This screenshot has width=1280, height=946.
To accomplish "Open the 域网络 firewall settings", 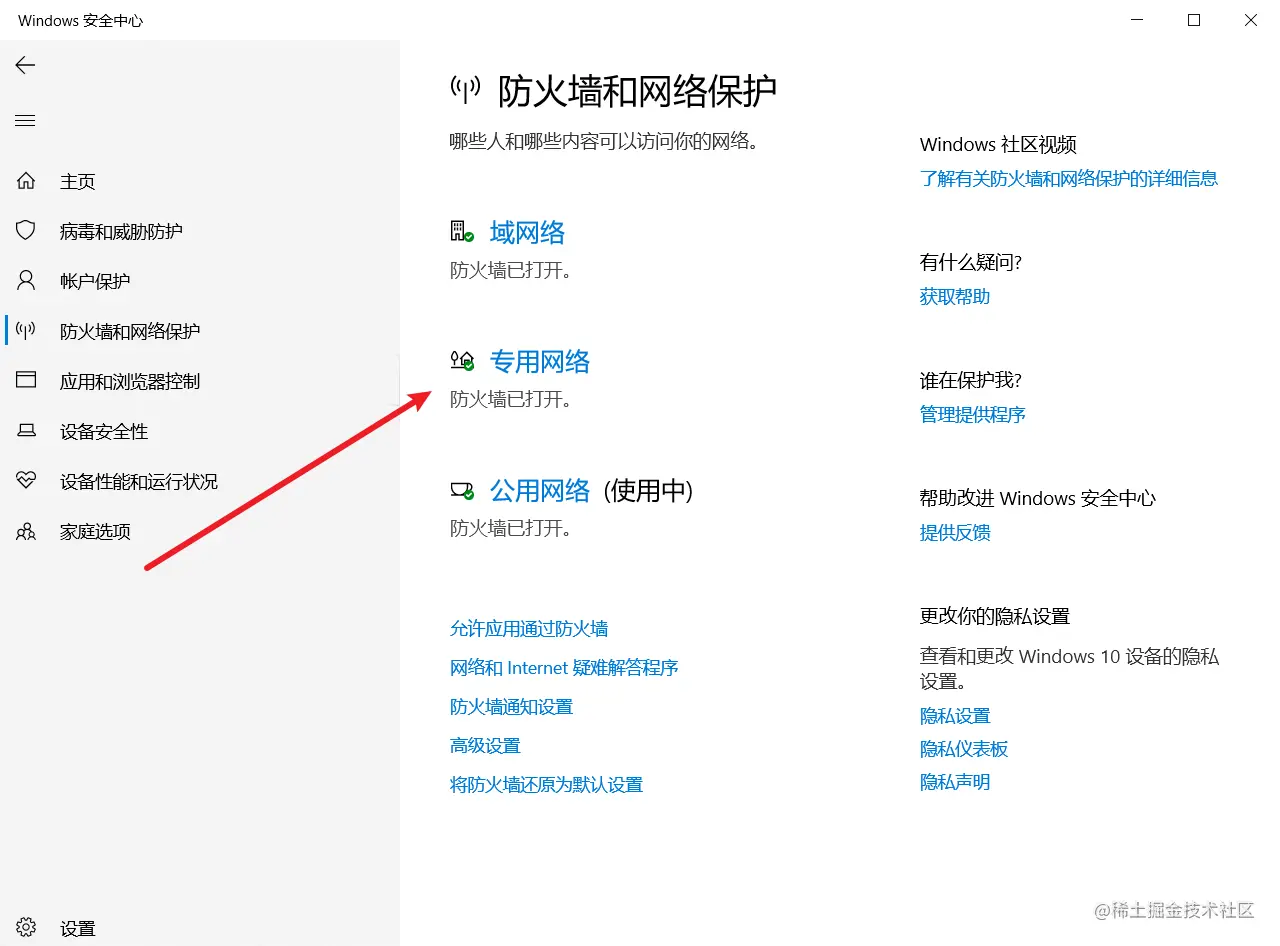I will coord(527,232).
